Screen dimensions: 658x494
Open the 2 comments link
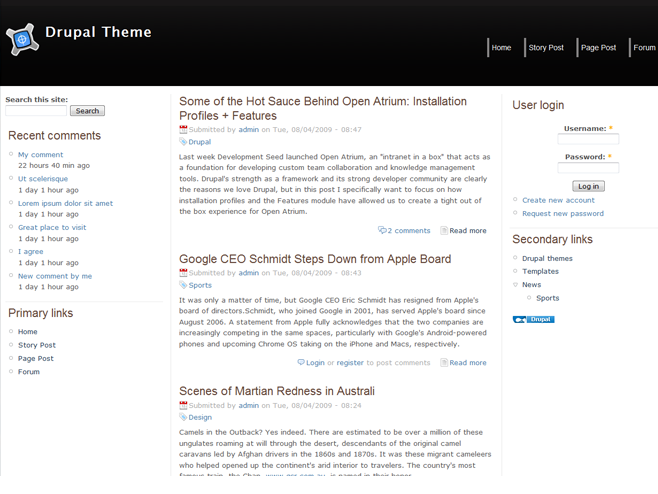409,230
